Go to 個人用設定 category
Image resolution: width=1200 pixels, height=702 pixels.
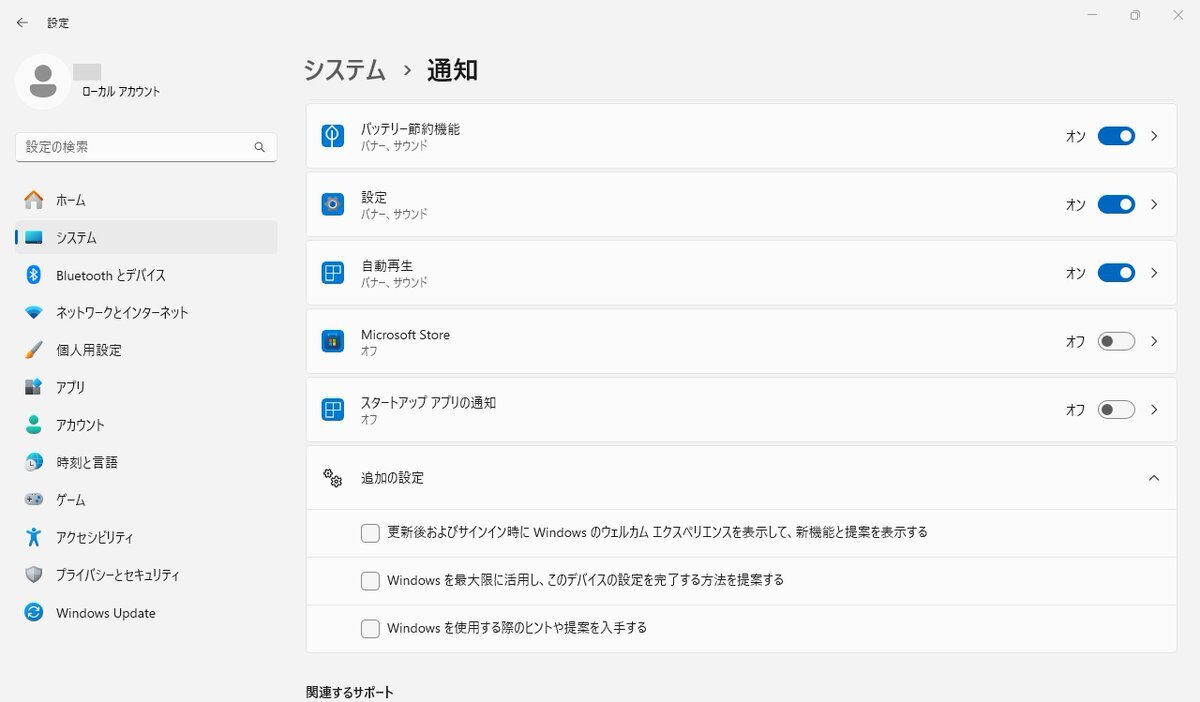(x=147, y=350)
